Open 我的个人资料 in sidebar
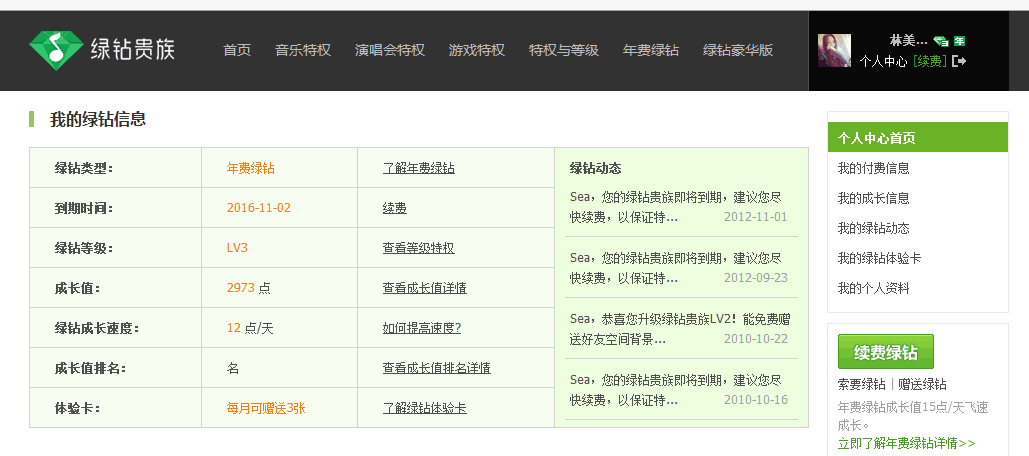Screen dimensions: 1029x456 coord(873,288)
